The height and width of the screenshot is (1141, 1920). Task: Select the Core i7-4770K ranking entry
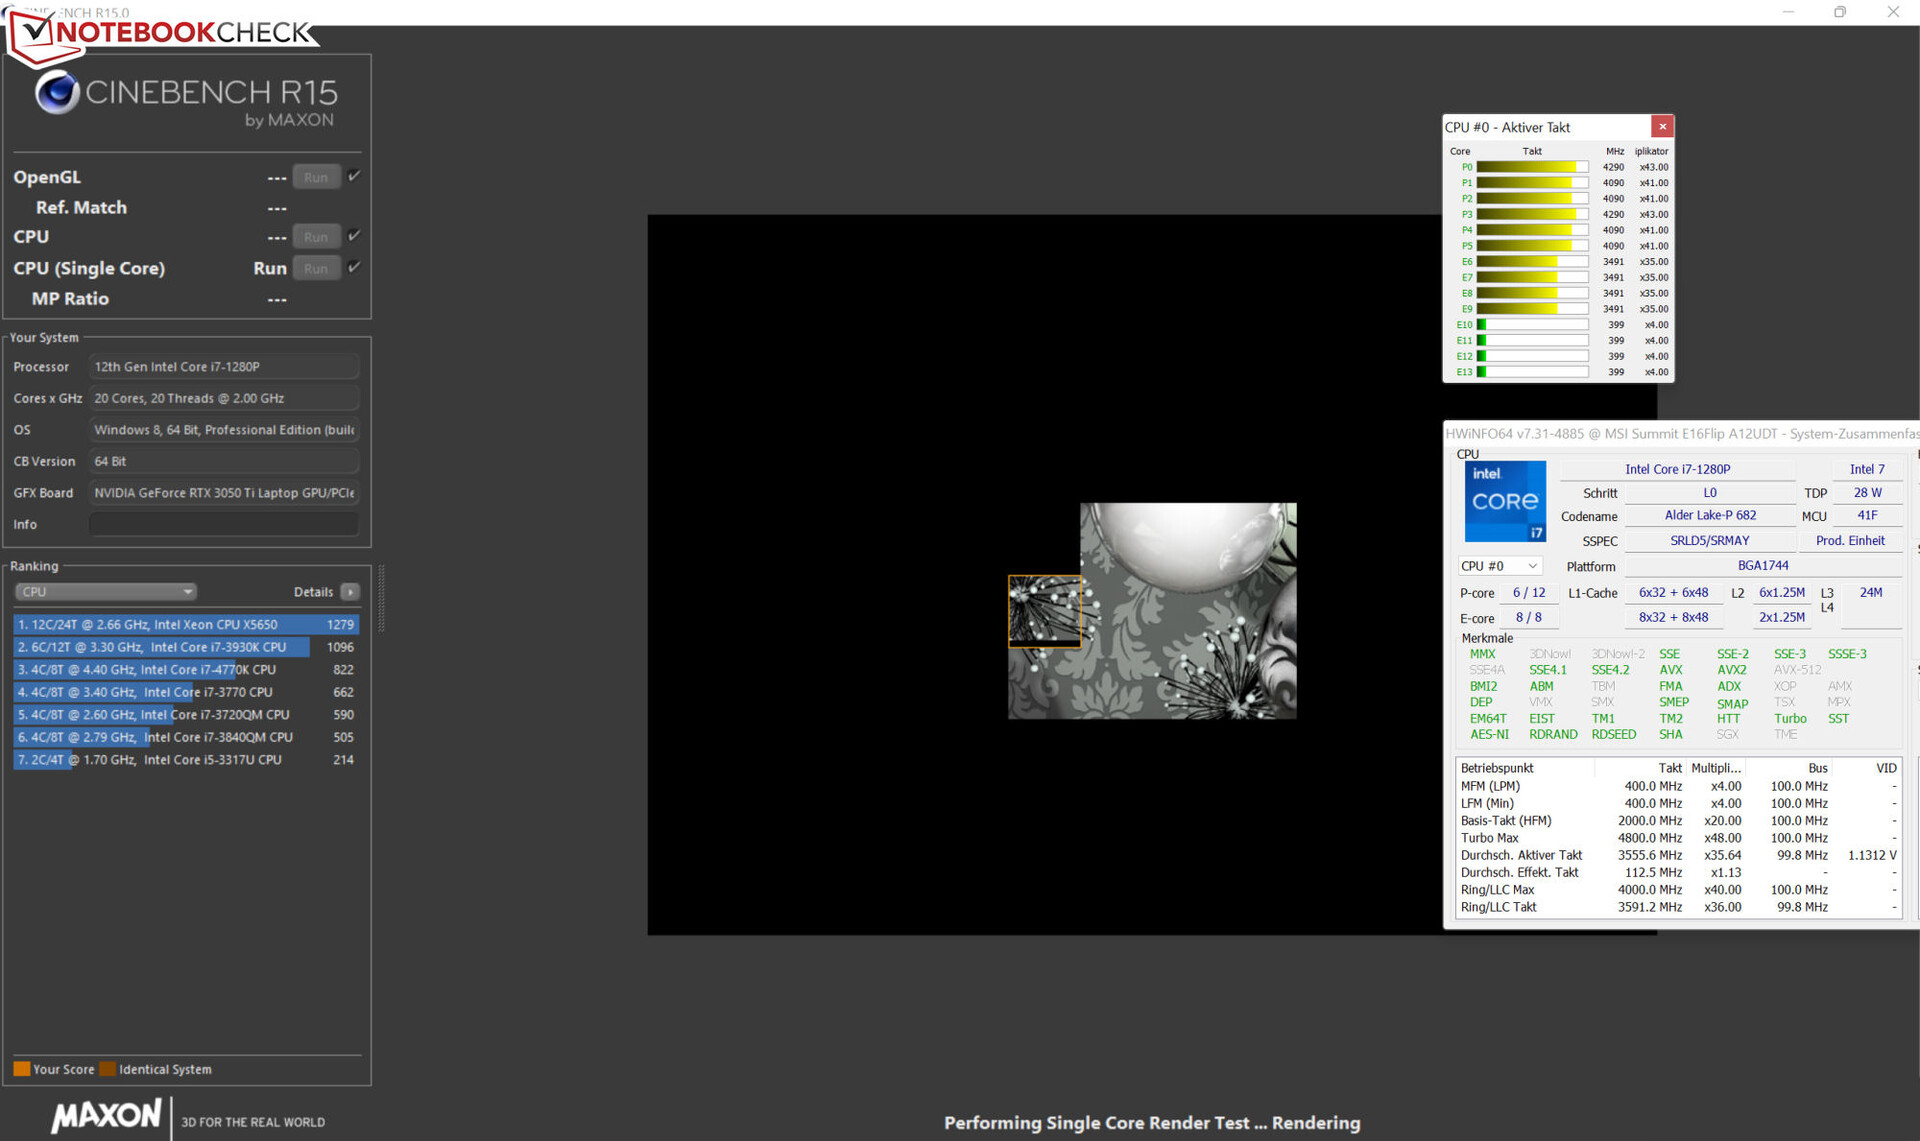click(186, 670)
